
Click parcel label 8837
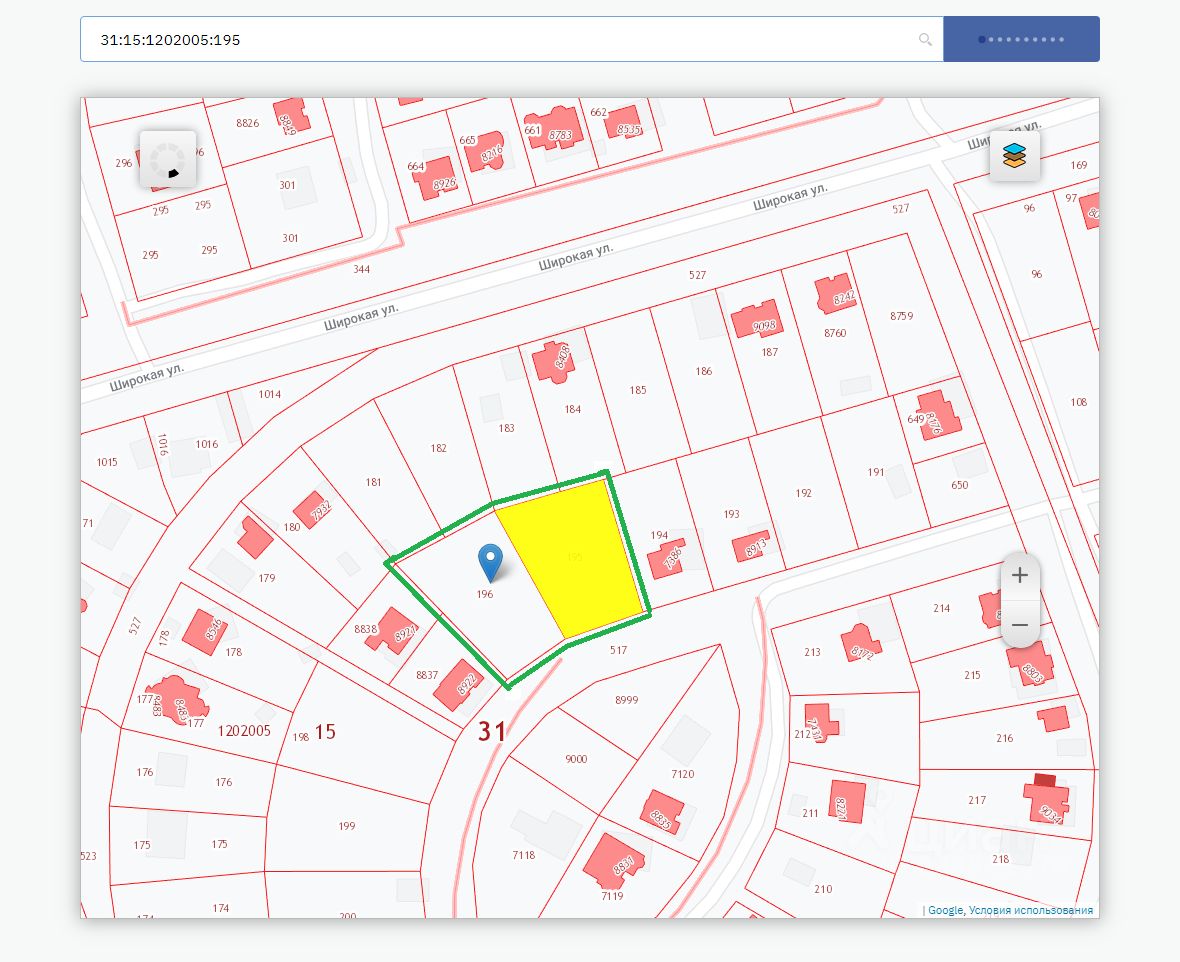coord(427,674)
